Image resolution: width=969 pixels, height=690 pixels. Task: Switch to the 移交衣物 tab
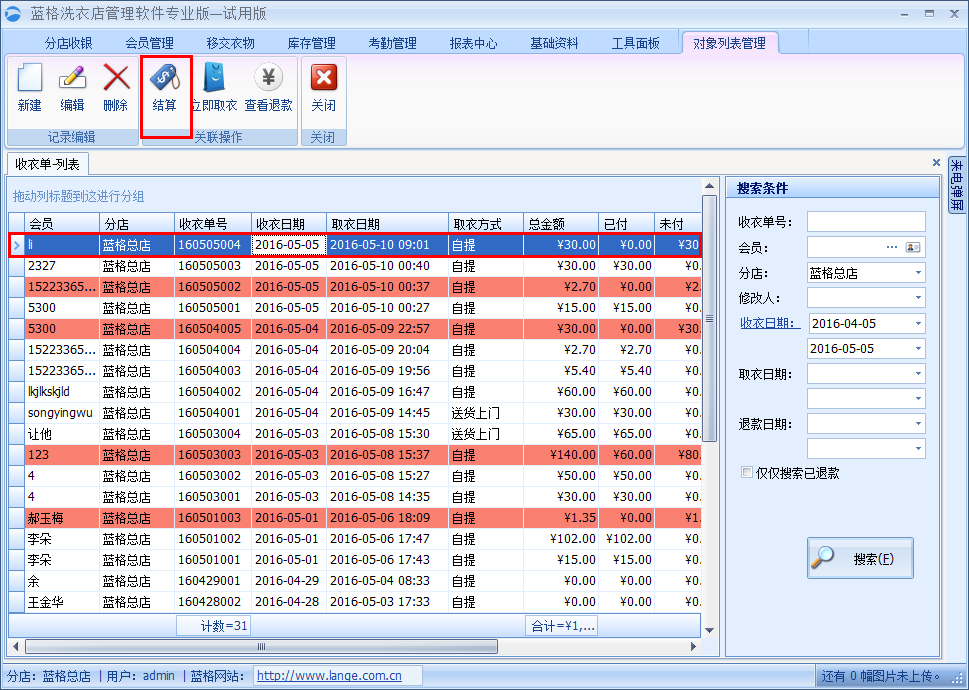pyautogui.click(x=231, y=43)
